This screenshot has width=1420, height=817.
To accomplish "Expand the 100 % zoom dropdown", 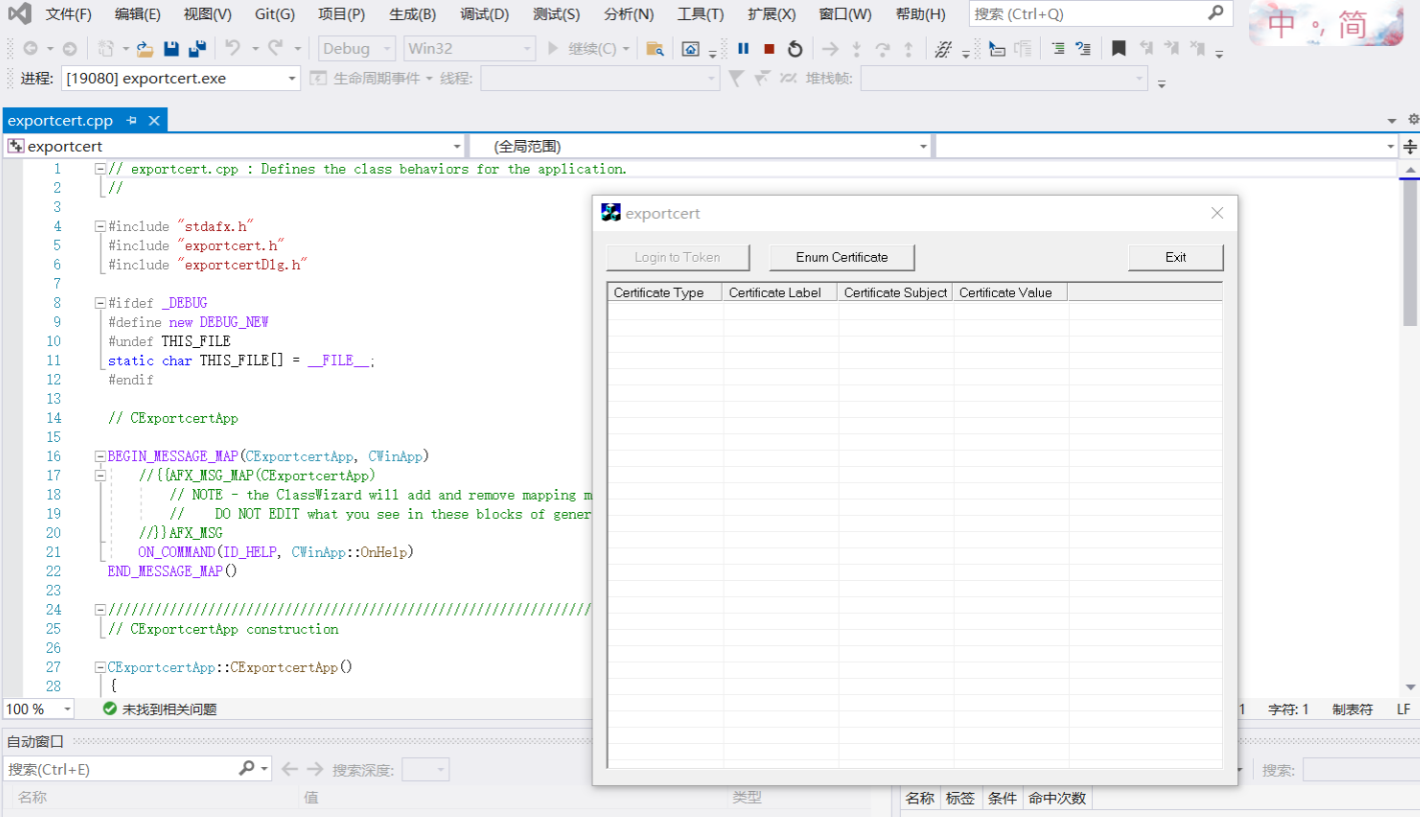I will coord(67,709).
